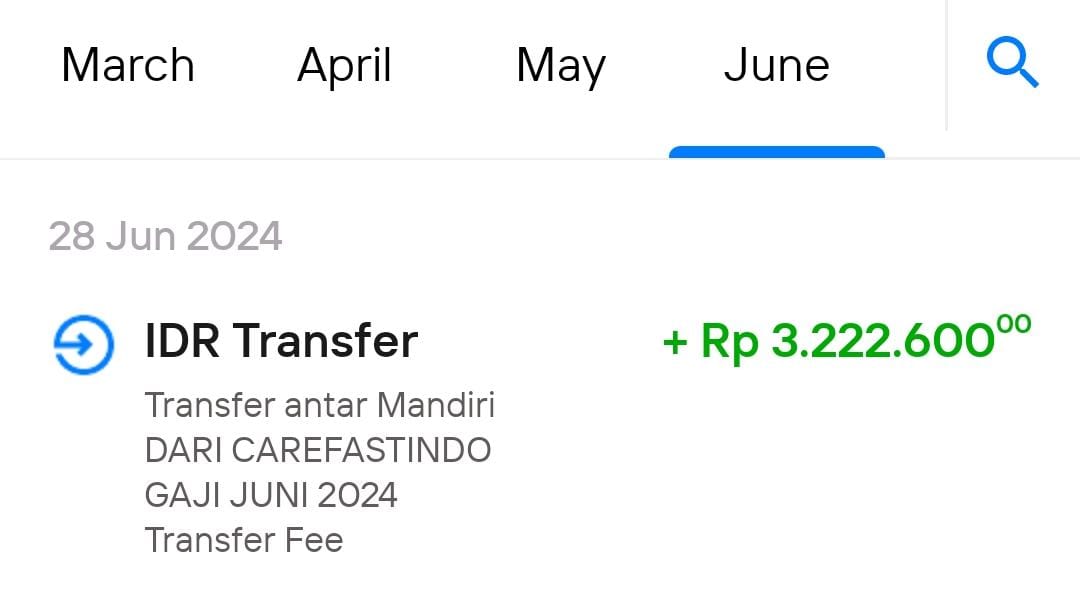
Task: Switch to the April tab
Action: [344, 67]
